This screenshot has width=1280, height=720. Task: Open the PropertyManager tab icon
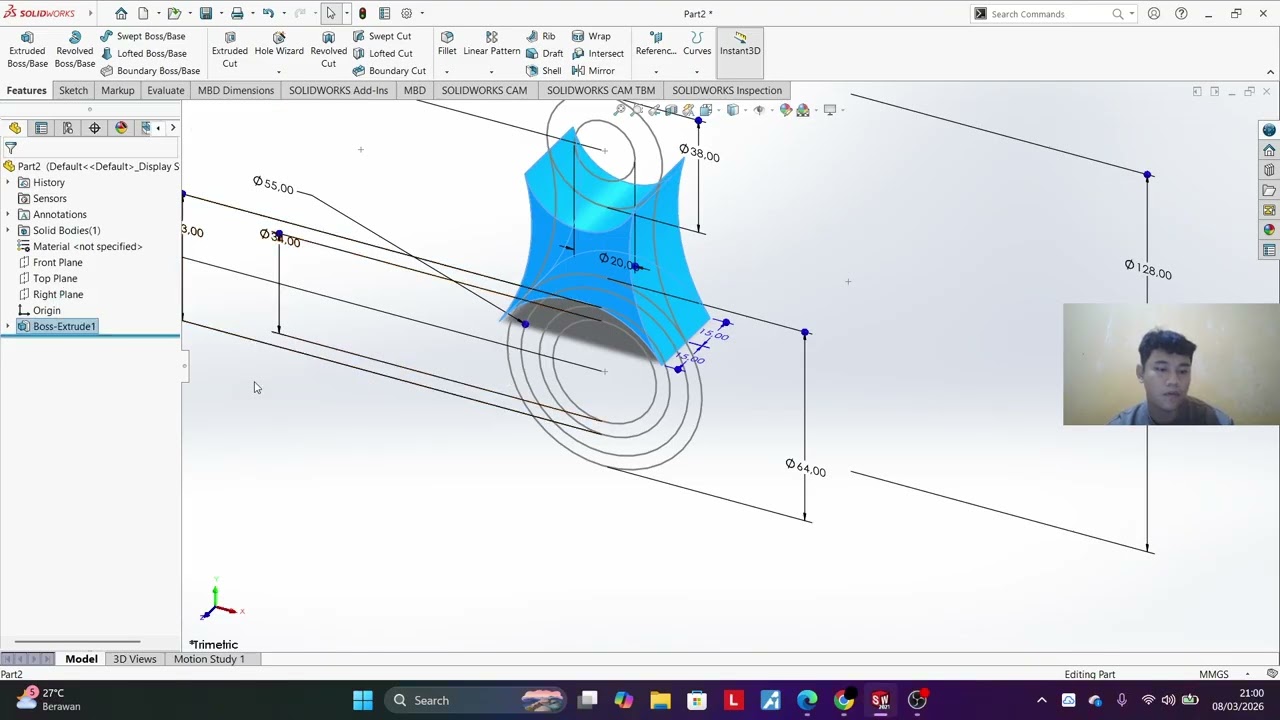tap(41, 128)
